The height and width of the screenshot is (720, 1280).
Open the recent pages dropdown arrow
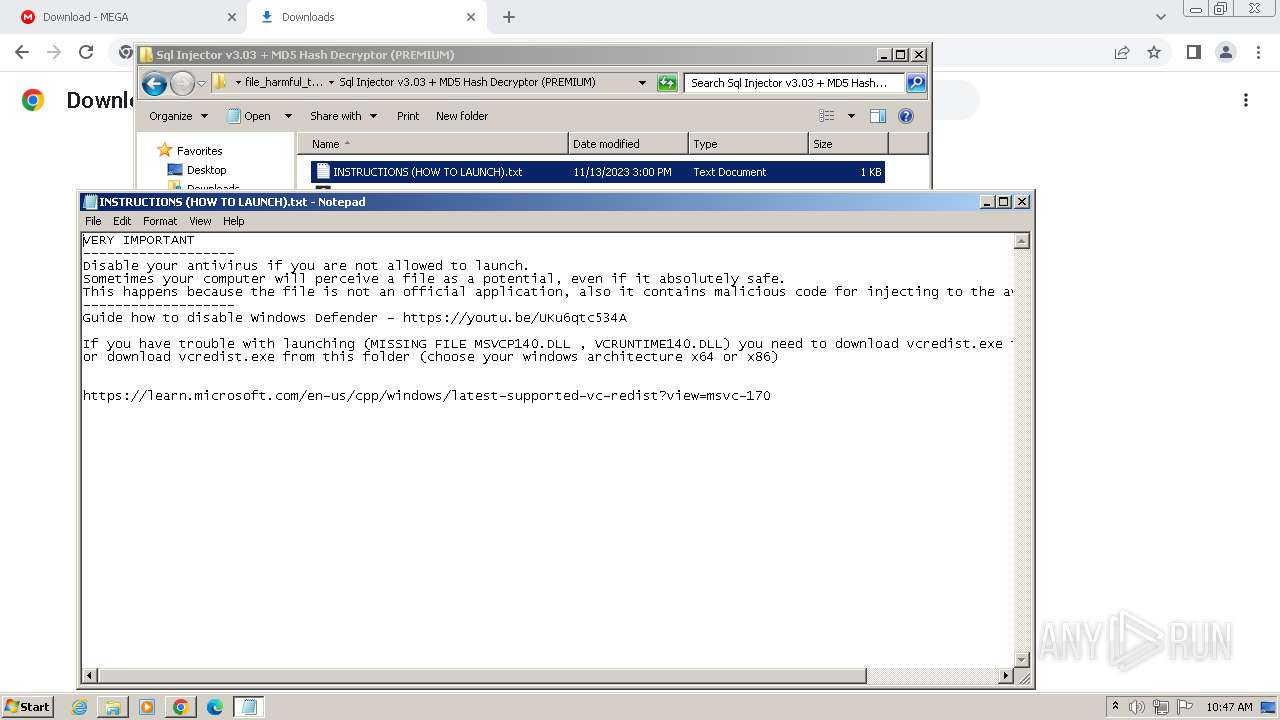click(x=201, y=84)
